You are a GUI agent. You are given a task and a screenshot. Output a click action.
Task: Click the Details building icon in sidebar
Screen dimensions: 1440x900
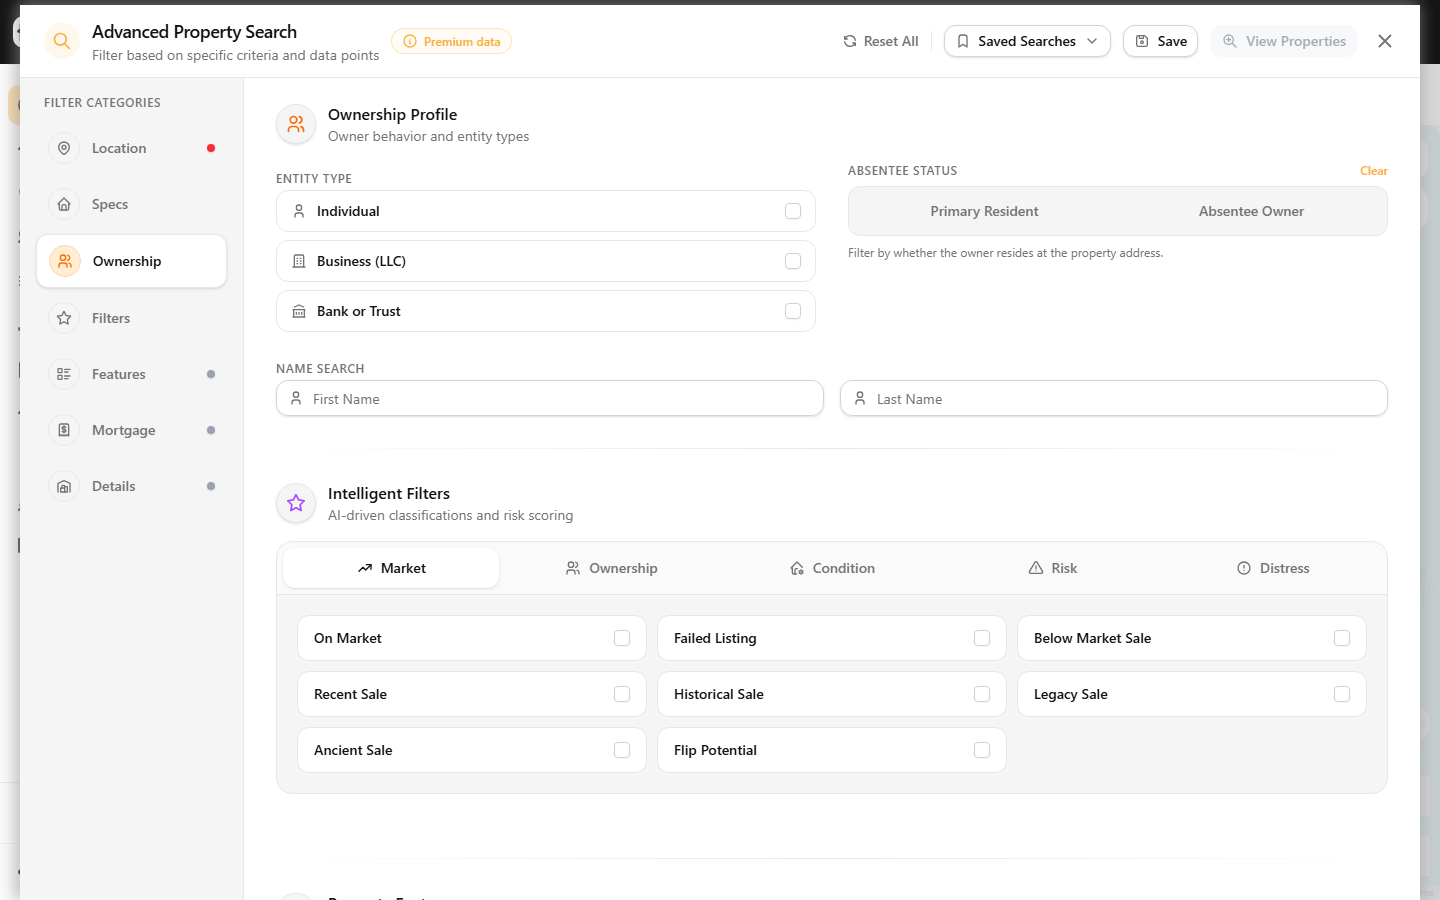point(64,486)
